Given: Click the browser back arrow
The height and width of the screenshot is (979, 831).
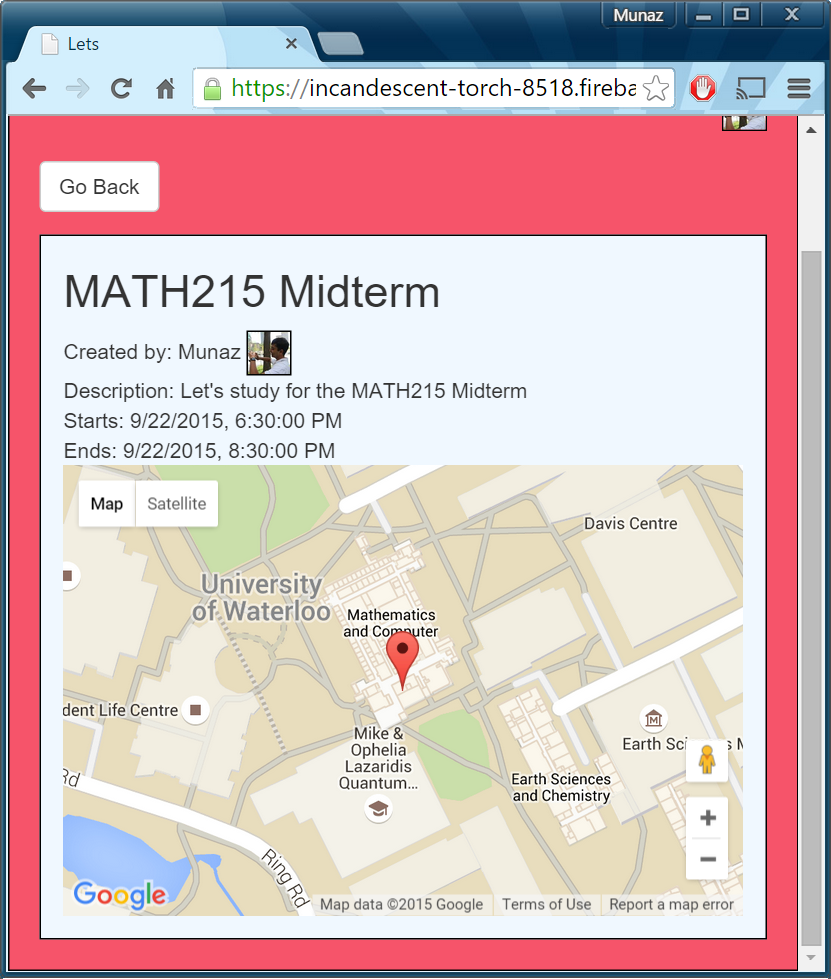Looking at the screenshot, I should pyautogui.click(x=34, y=89).
